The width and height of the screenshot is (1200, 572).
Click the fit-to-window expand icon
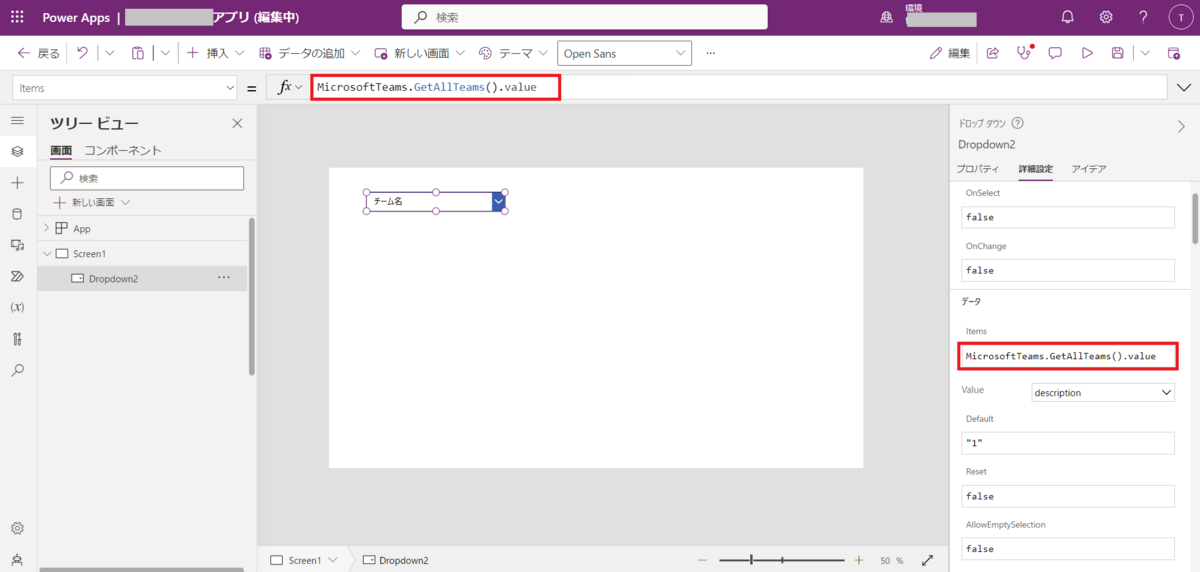927,560
